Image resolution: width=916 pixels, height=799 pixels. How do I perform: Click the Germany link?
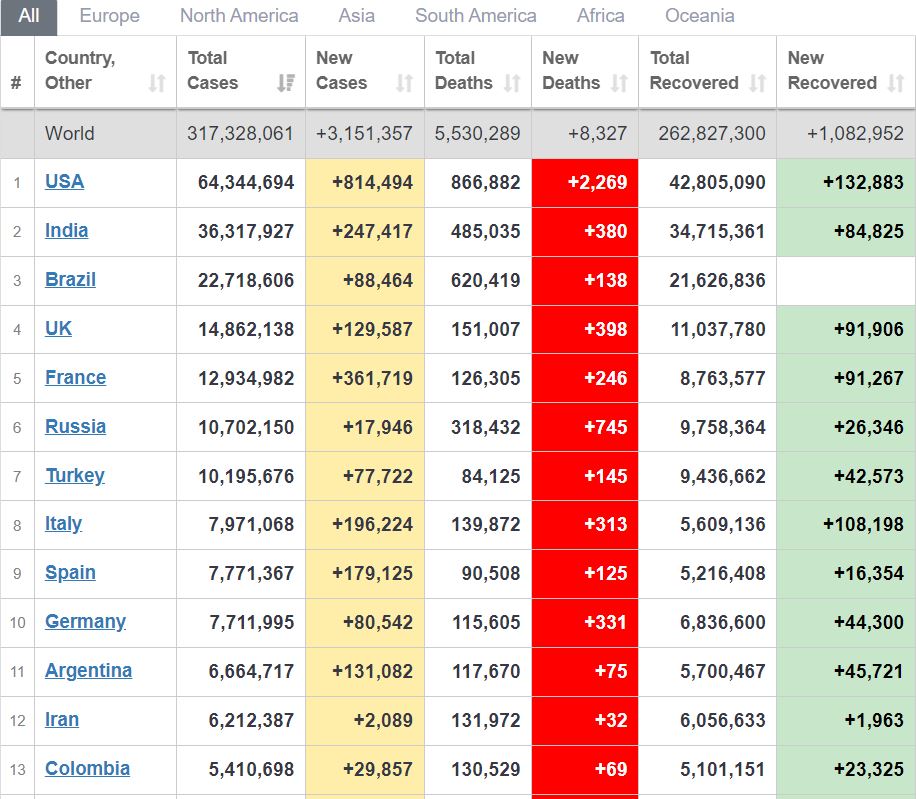85,621
